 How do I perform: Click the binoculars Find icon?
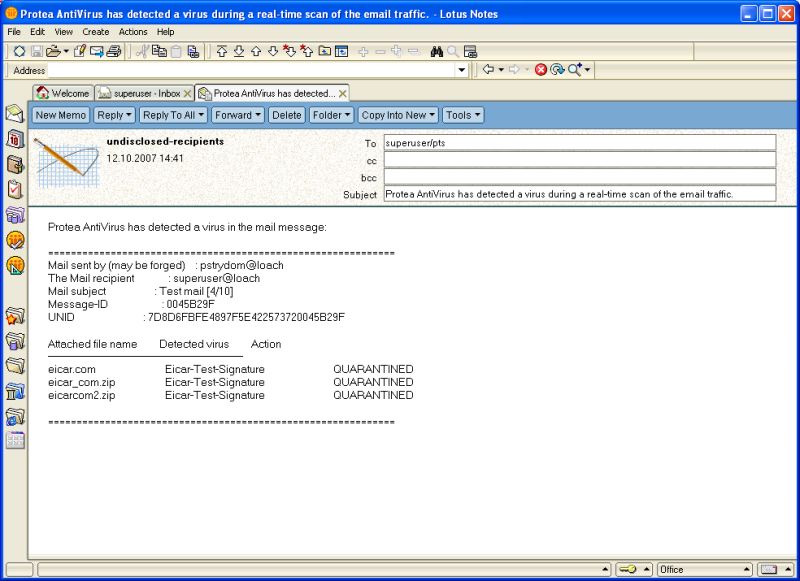(437, 51)
